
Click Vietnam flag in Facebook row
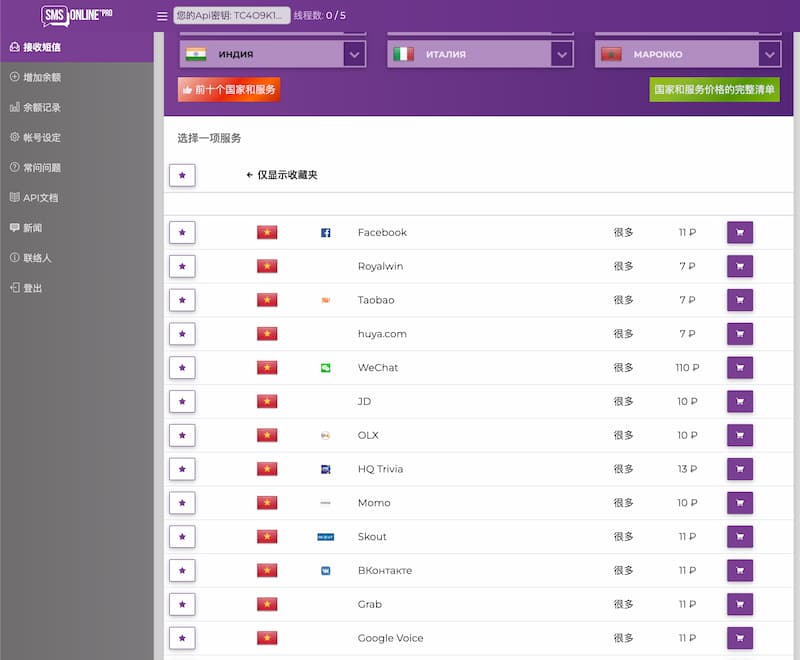[267, 233]
